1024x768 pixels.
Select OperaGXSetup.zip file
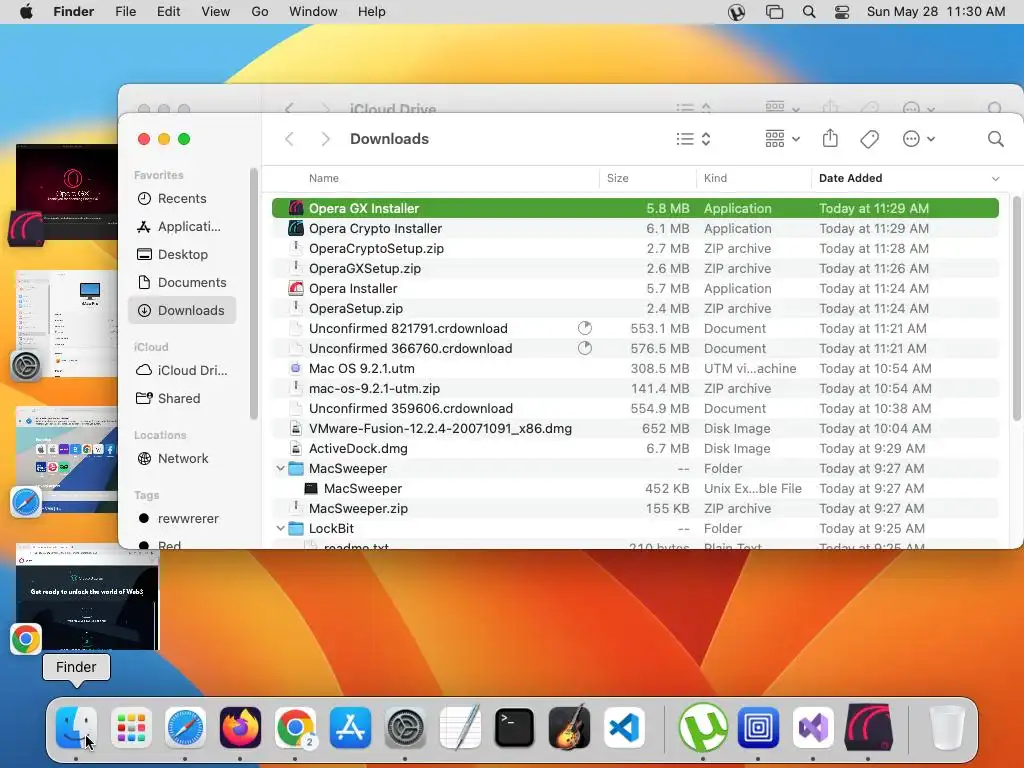click(635, 268)
